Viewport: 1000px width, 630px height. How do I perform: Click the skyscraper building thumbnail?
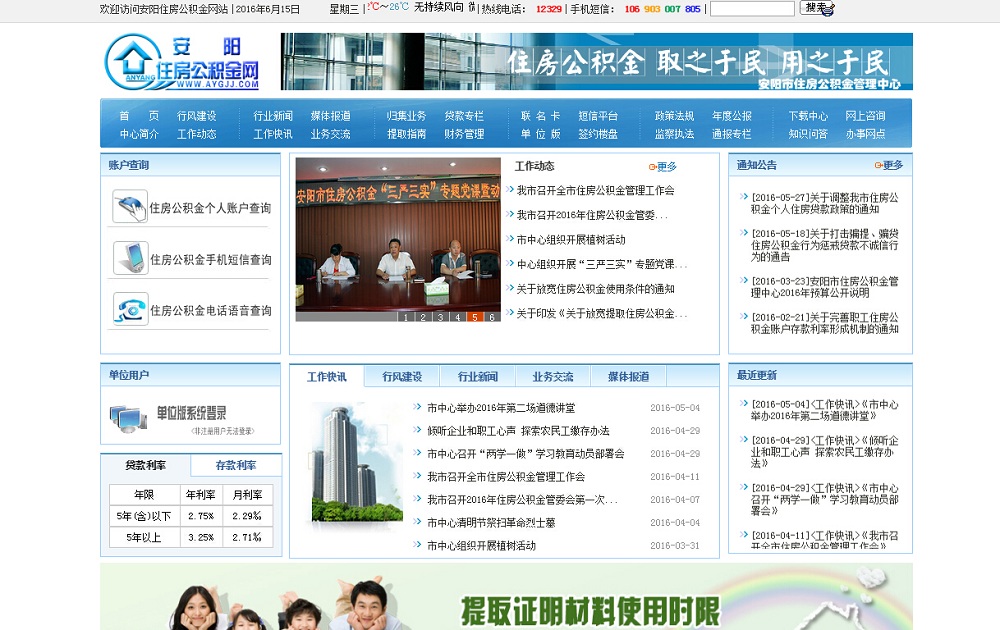click(x=357, y=467)
